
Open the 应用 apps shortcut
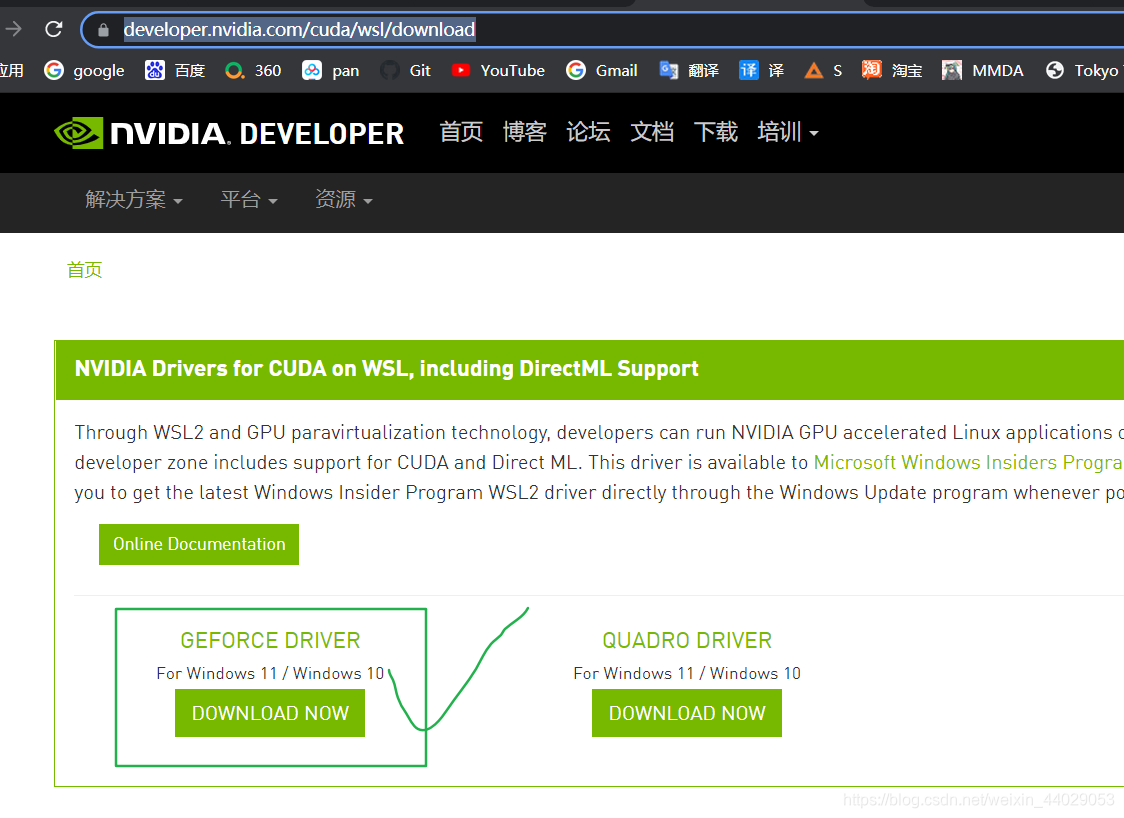(11, 70)
